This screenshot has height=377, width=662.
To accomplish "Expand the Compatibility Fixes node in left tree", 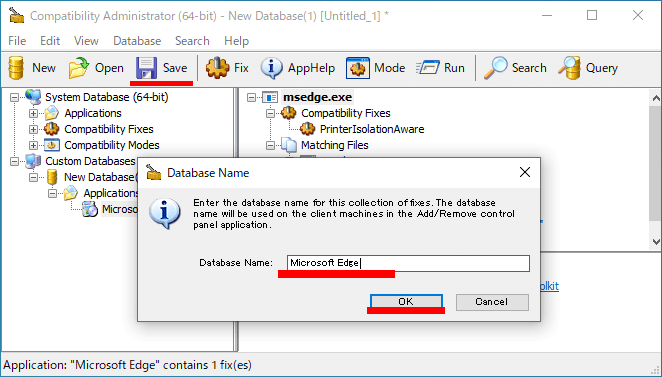I will coord(33,130).
